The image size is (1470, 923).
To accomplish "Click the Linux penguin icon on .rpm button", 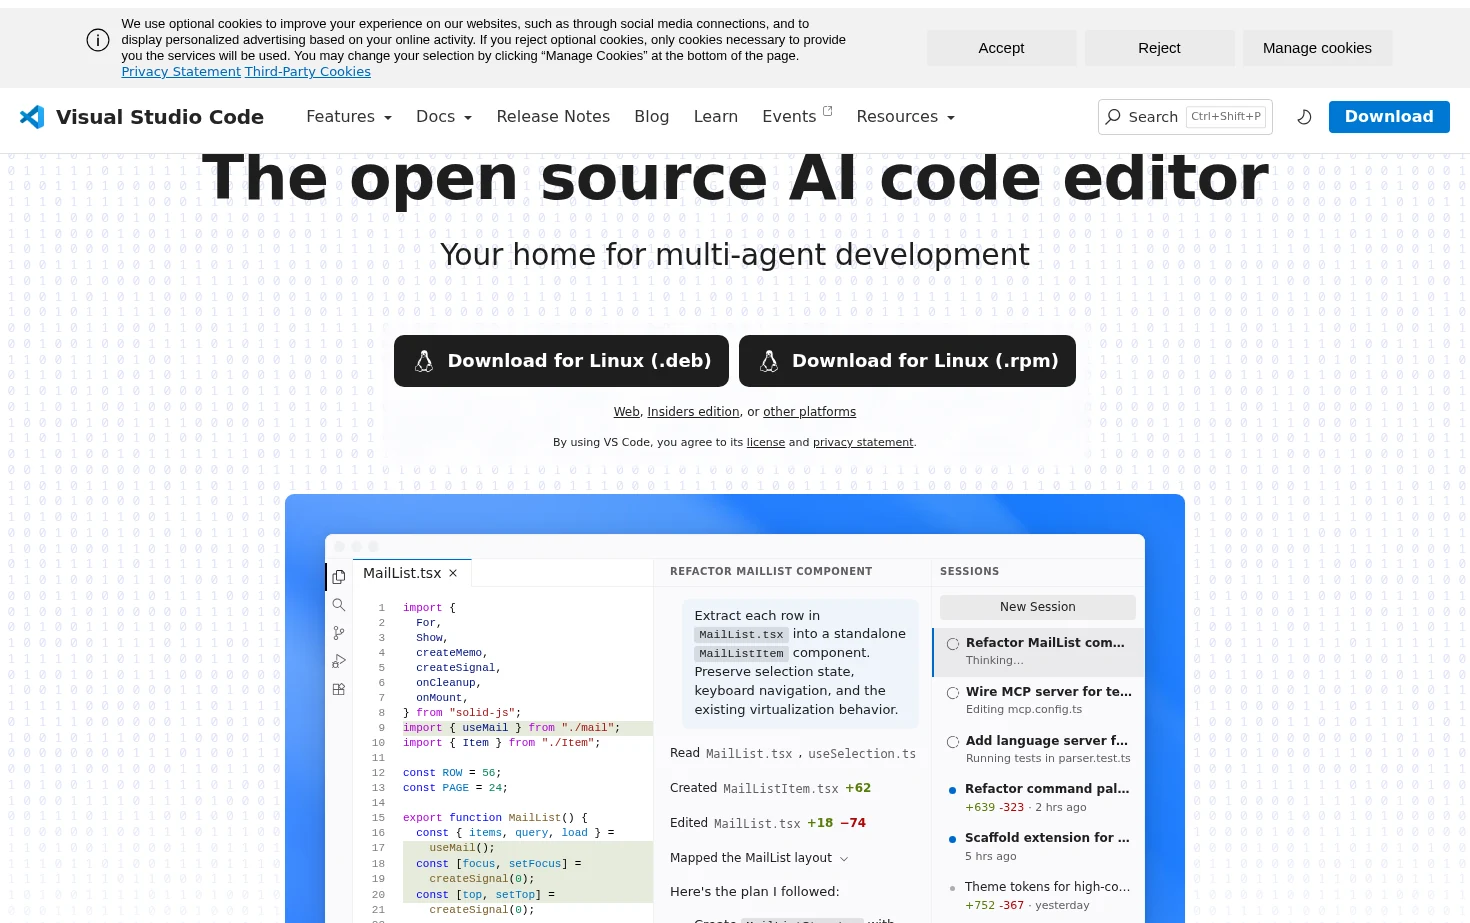I will click(x=769, y=361).
